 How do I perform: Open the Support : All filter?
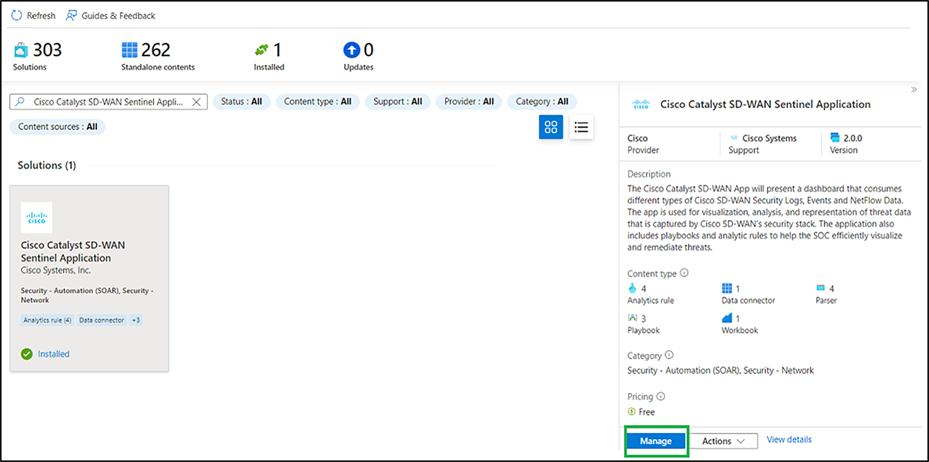[x=398, y=101]
